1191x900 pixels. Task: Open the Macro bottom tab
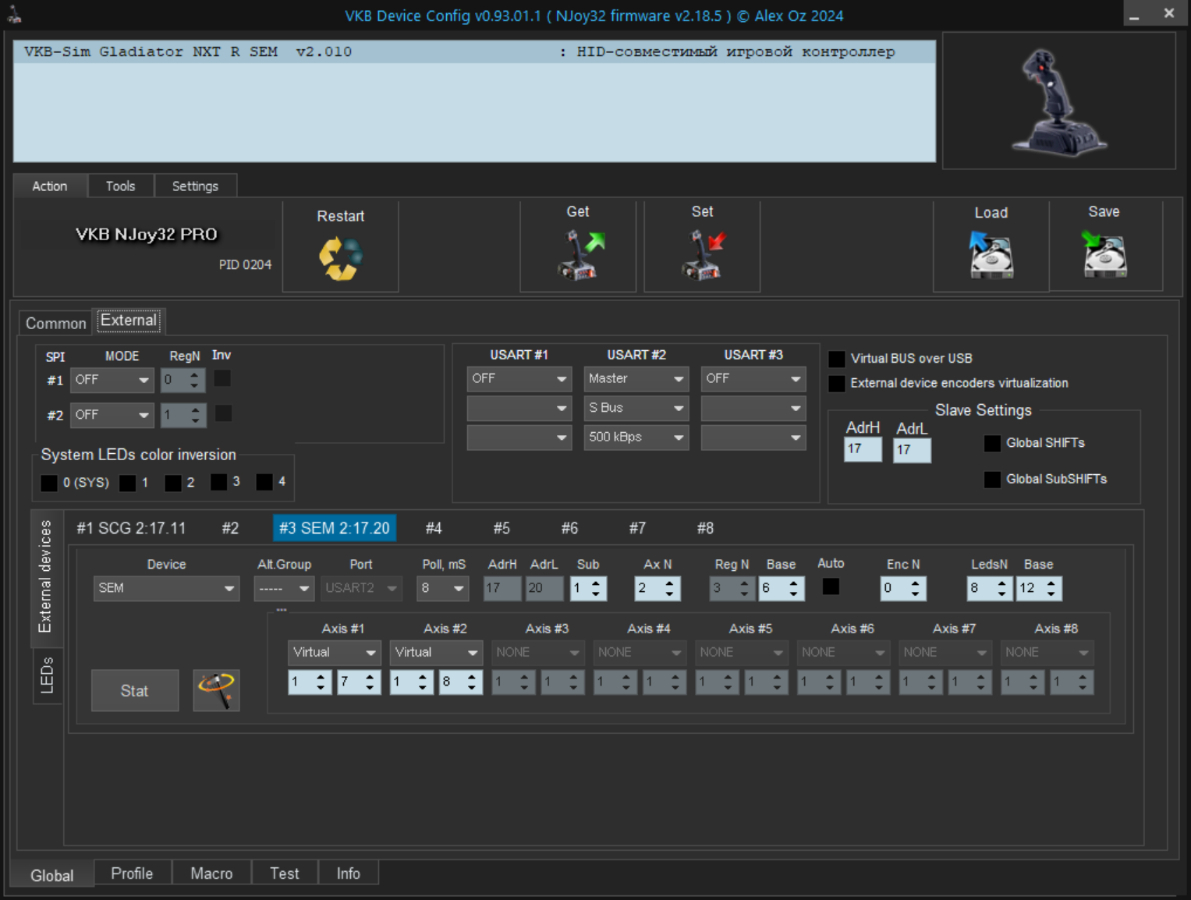(211, 873)
